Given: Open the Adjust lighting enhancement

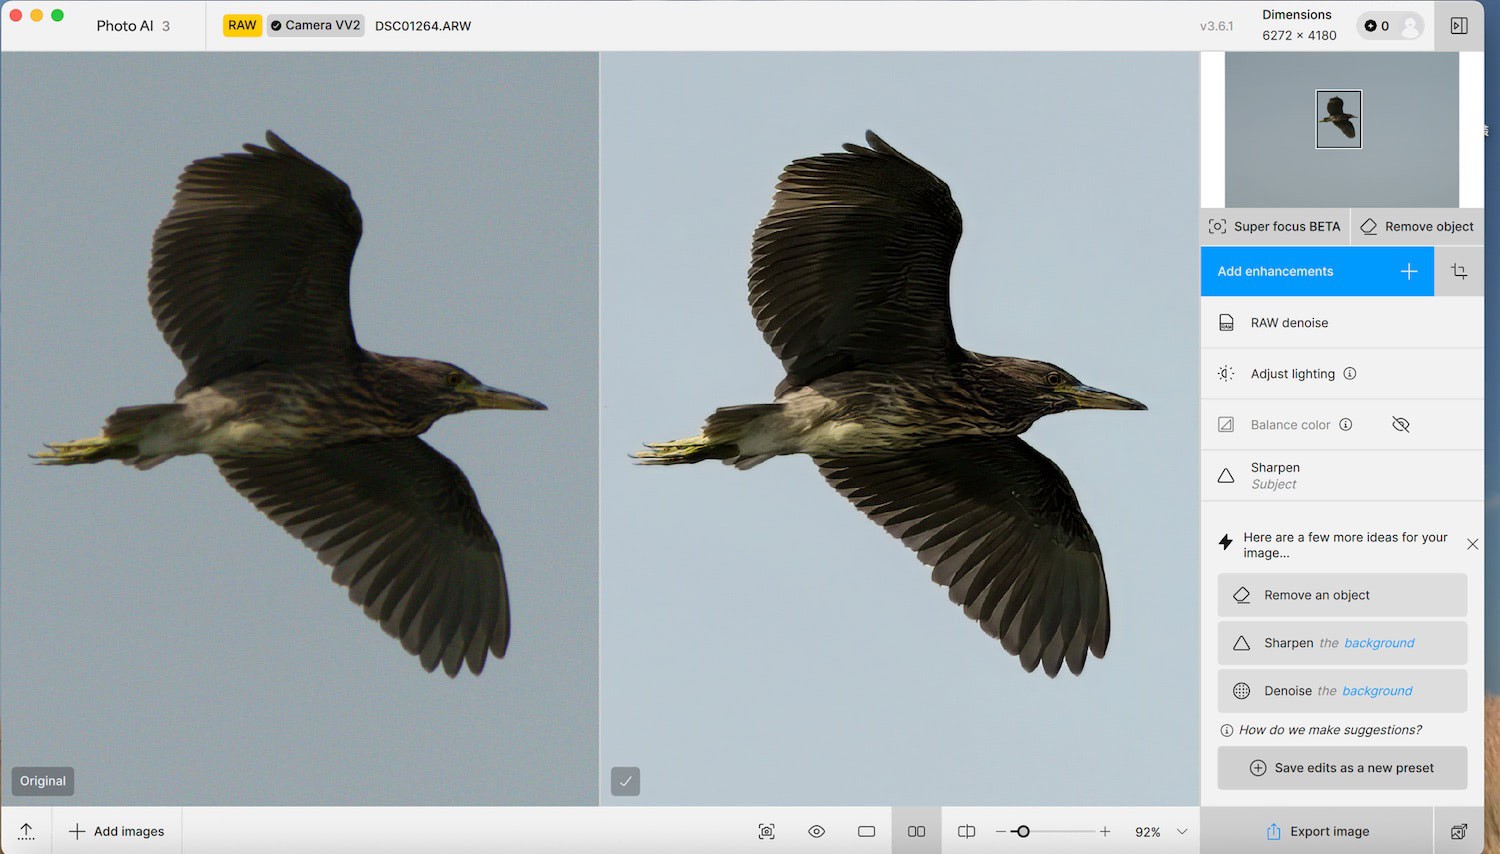Looking at the screenshot, I should point(1342,373).
